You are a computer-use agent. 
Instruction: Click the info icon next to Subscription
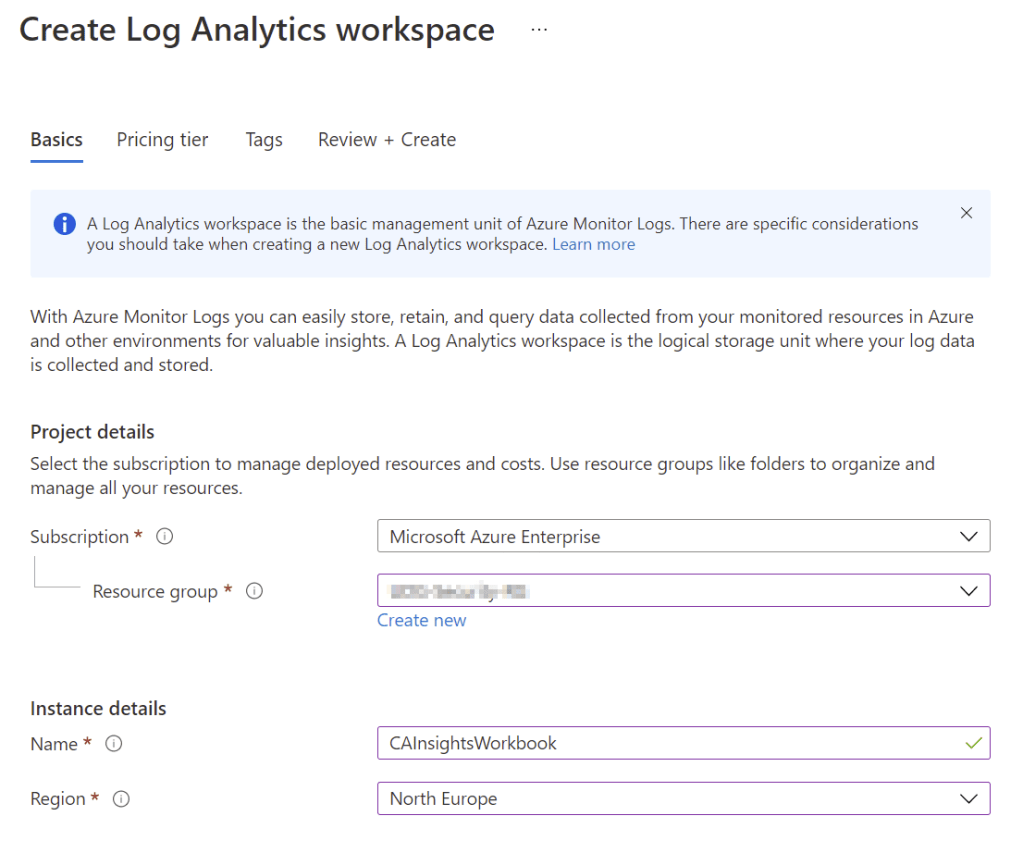pyautogui.click(x=166, y=537)
